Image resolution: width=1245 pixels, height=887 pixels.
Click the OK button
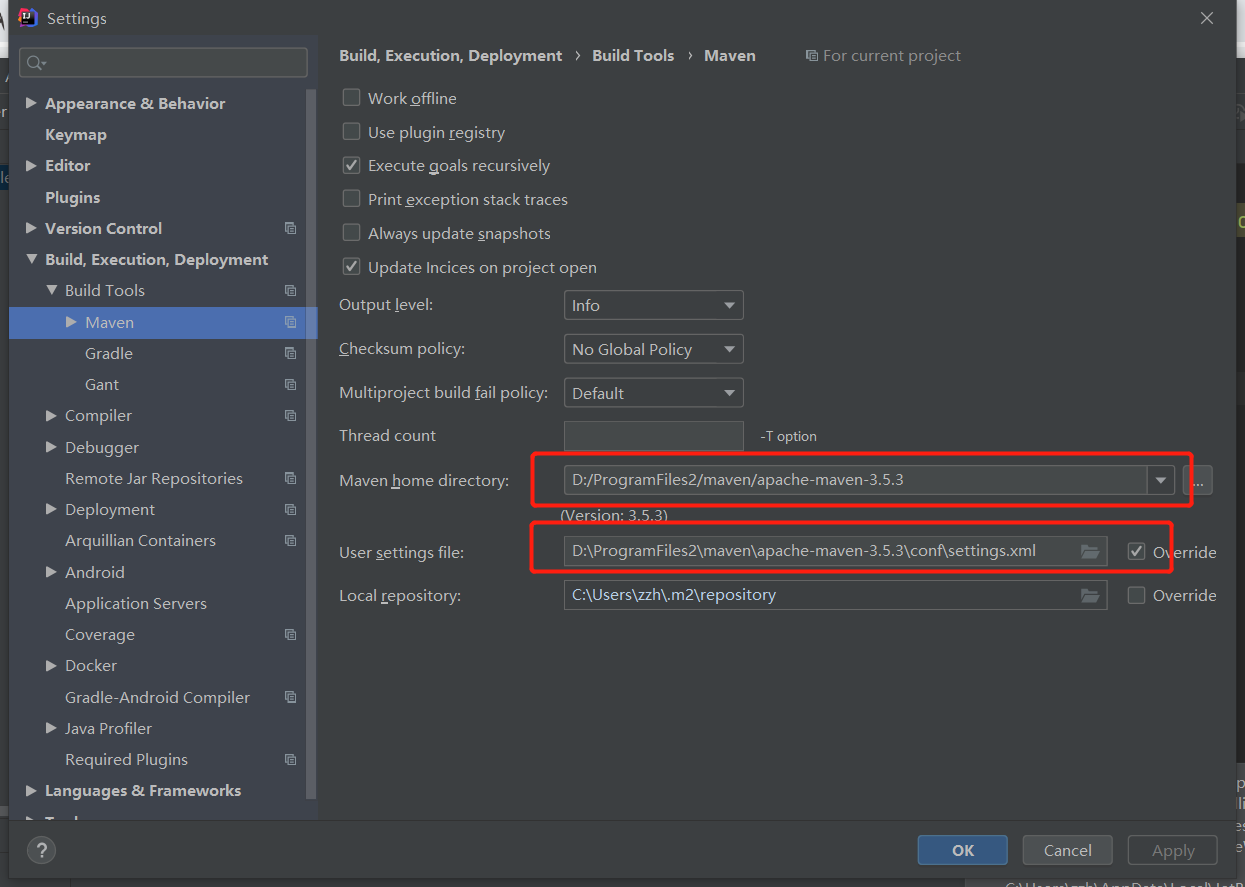[x=963, y=850]
